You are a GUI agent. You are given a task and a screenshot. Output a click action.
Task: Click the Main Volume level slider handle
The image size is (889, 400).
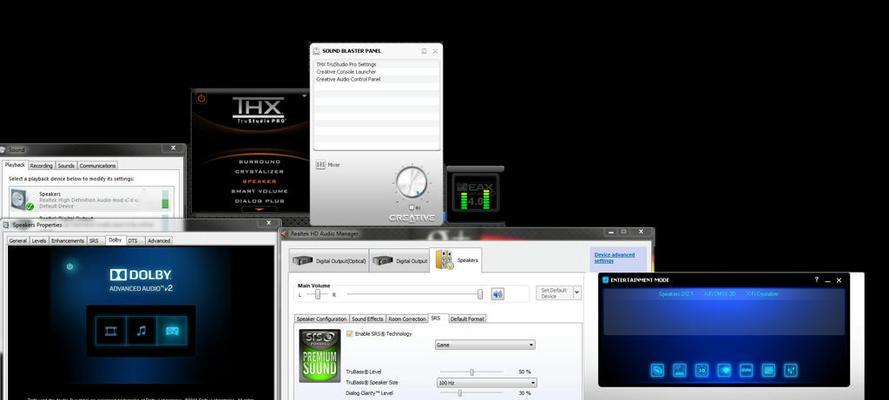(x=480, y=294)
